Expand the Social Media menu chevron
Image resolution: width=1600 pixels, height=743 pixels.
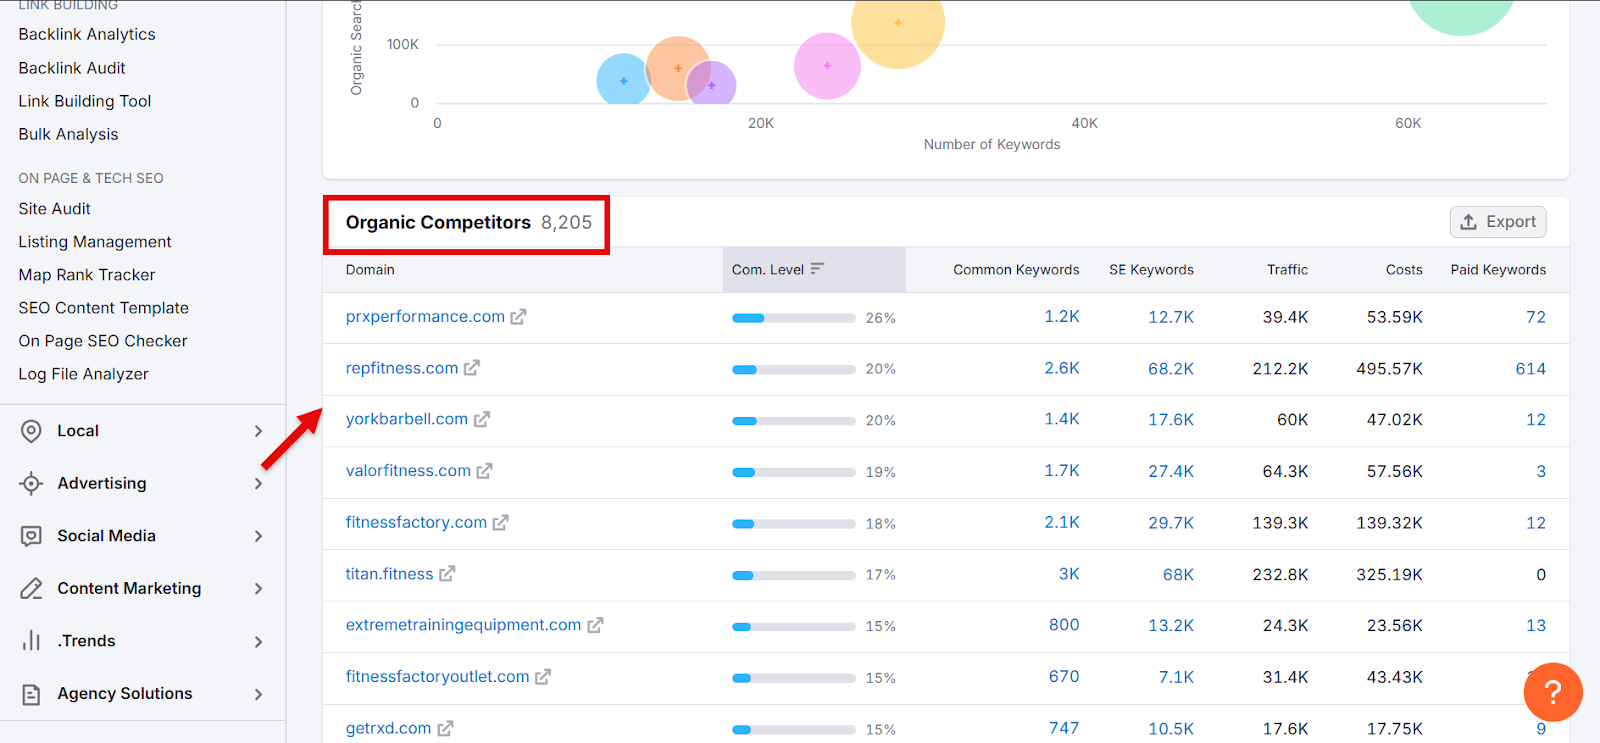tap(258, 536)
